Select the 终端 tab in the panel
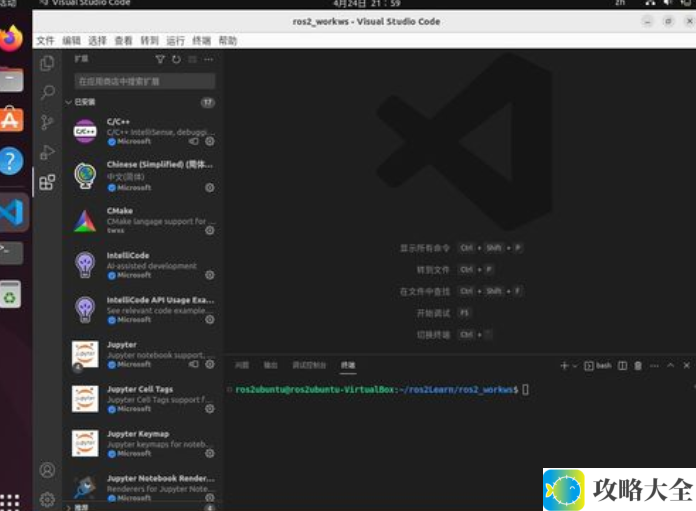The image size is (696, 511). pos(348,365)
